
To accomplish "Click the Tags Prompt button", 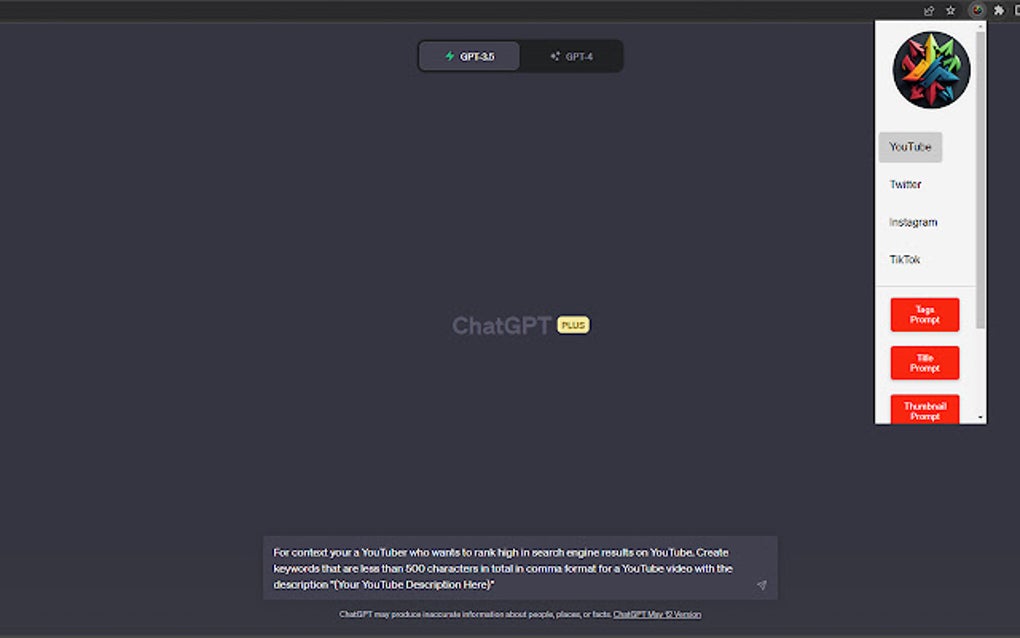I will 924,313.
